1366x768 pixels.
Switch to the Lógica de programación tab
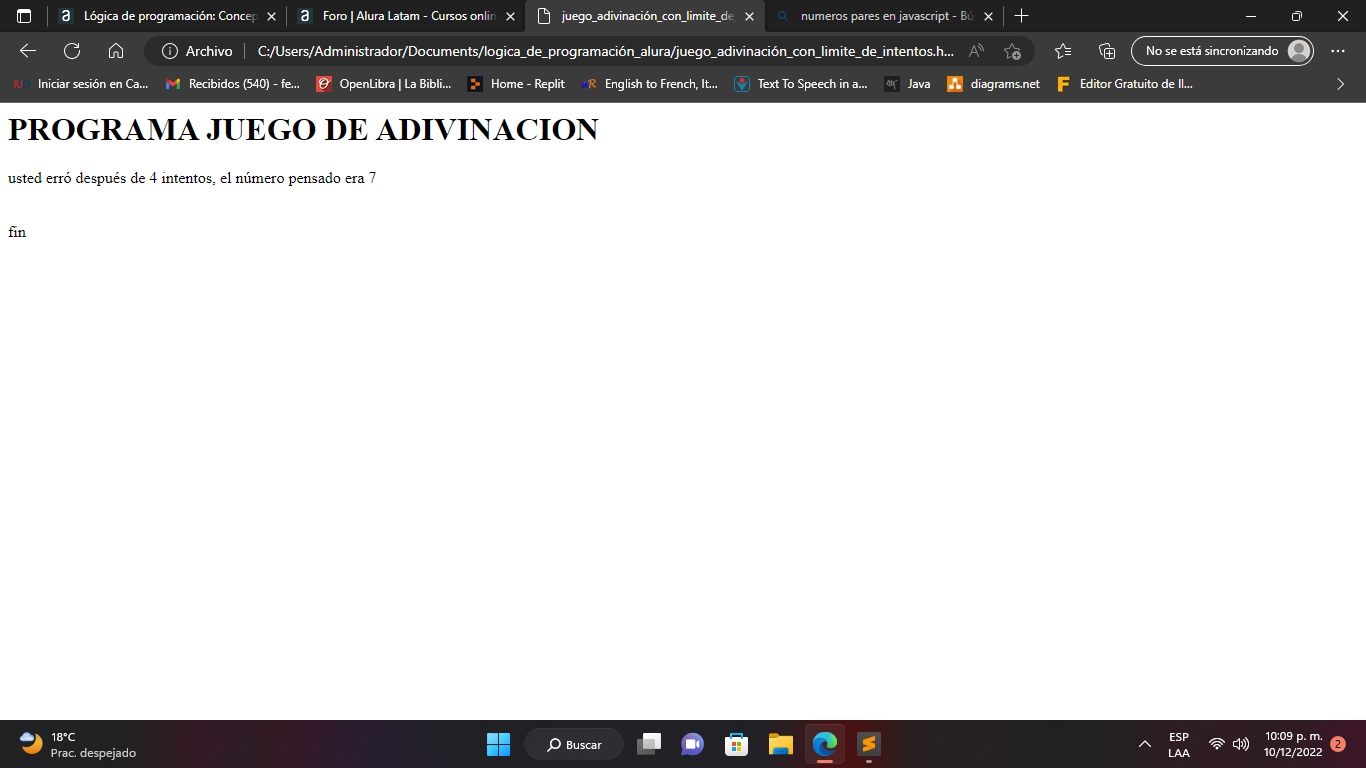pyautogui.click(x=168, y=16)
